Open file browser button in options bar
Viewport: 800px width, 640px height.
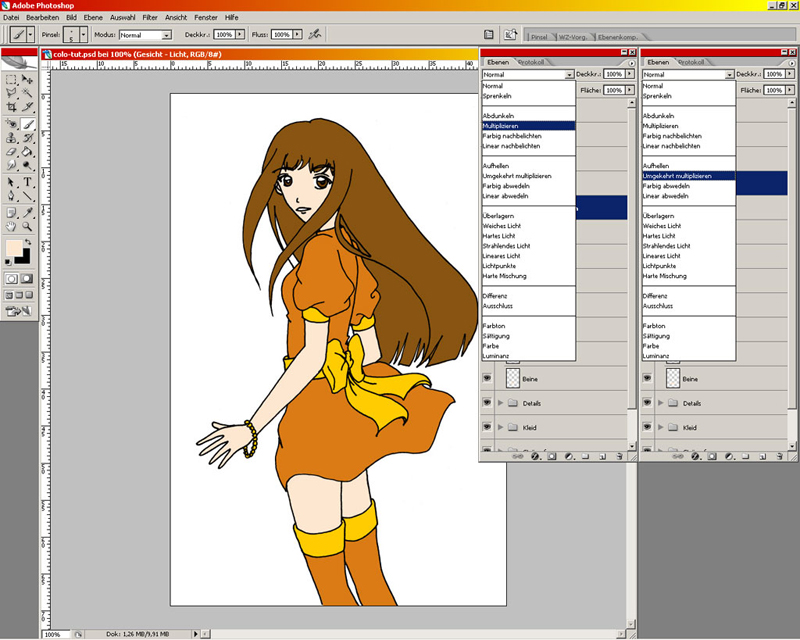pos(511,34)
